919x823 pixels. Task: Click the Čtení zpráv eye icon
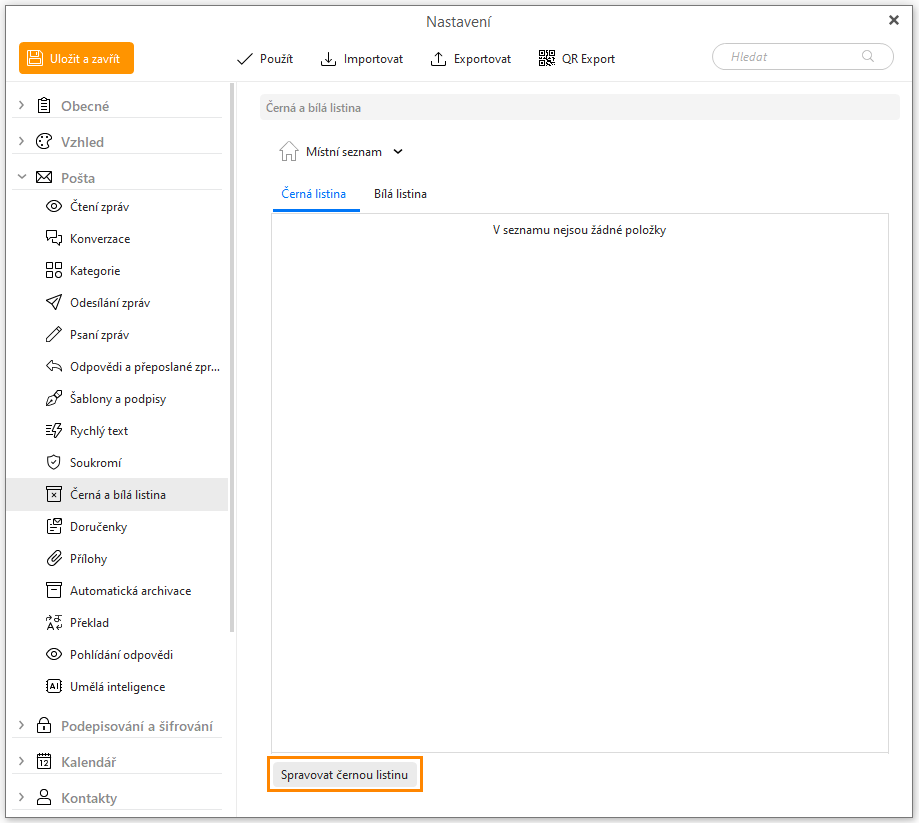pos(54,206)
